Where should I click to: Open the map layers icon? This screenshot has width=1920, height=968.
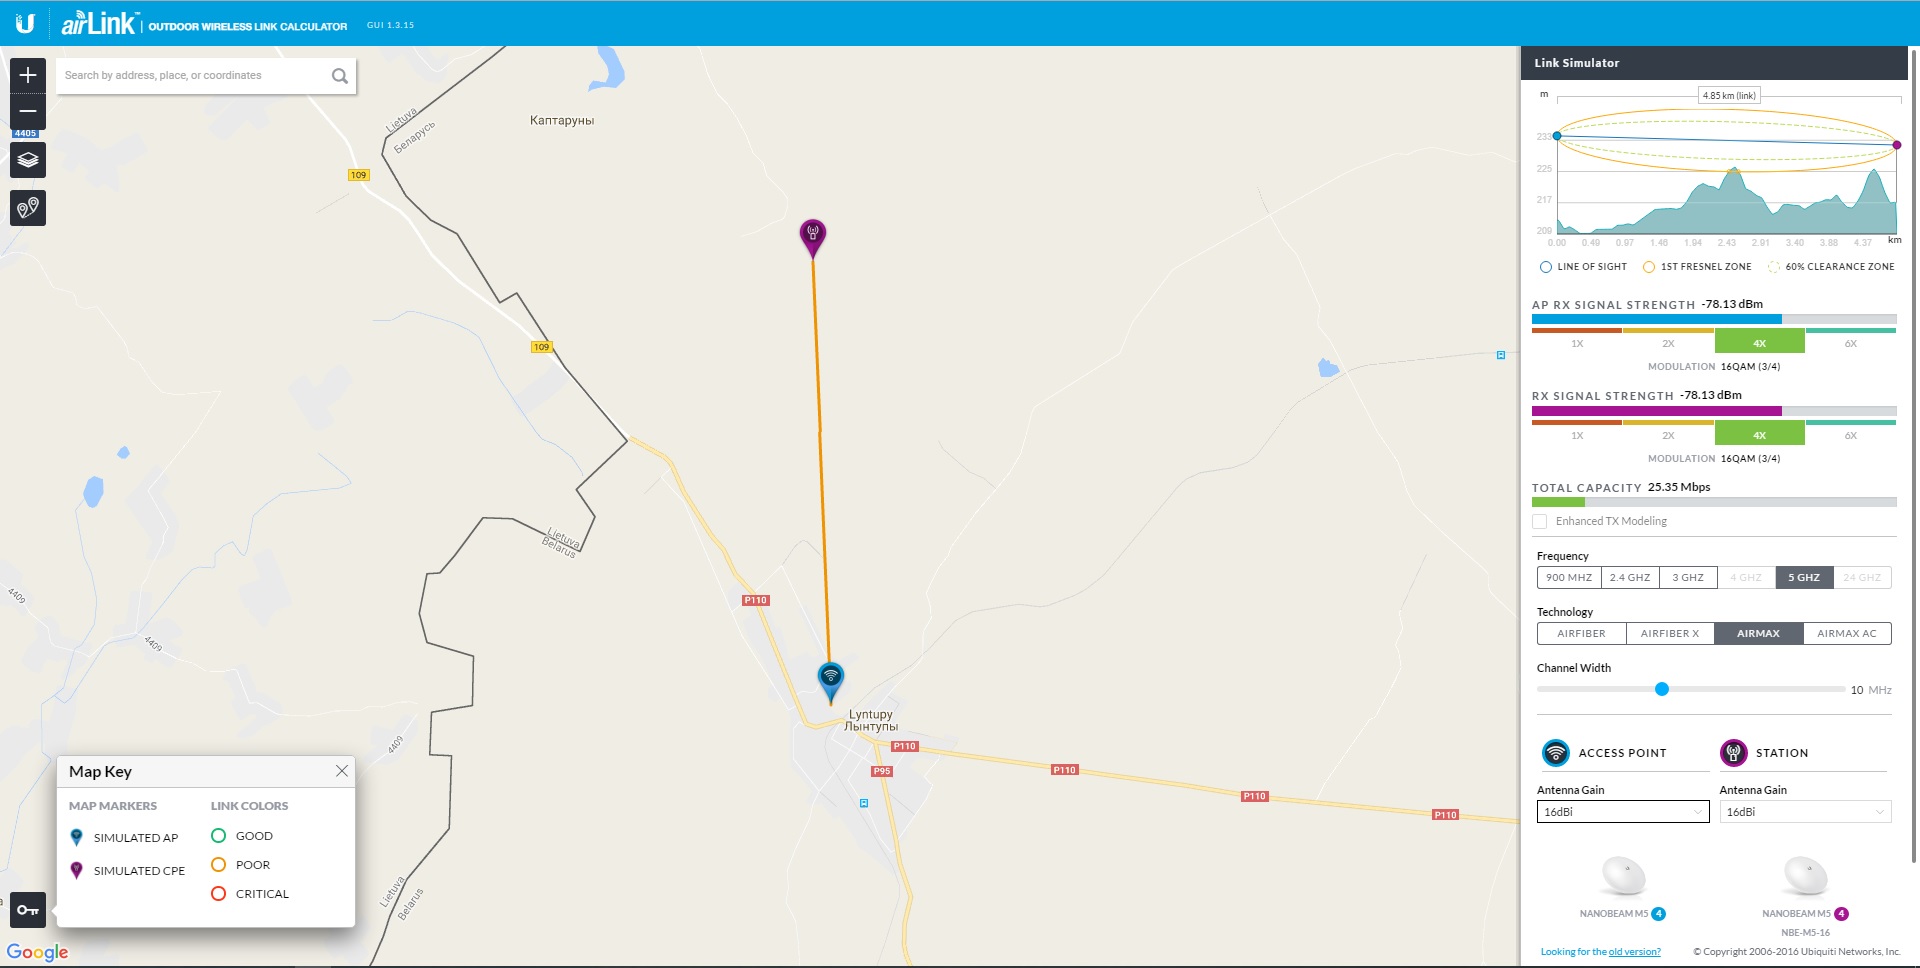click(x=28, y=160)
